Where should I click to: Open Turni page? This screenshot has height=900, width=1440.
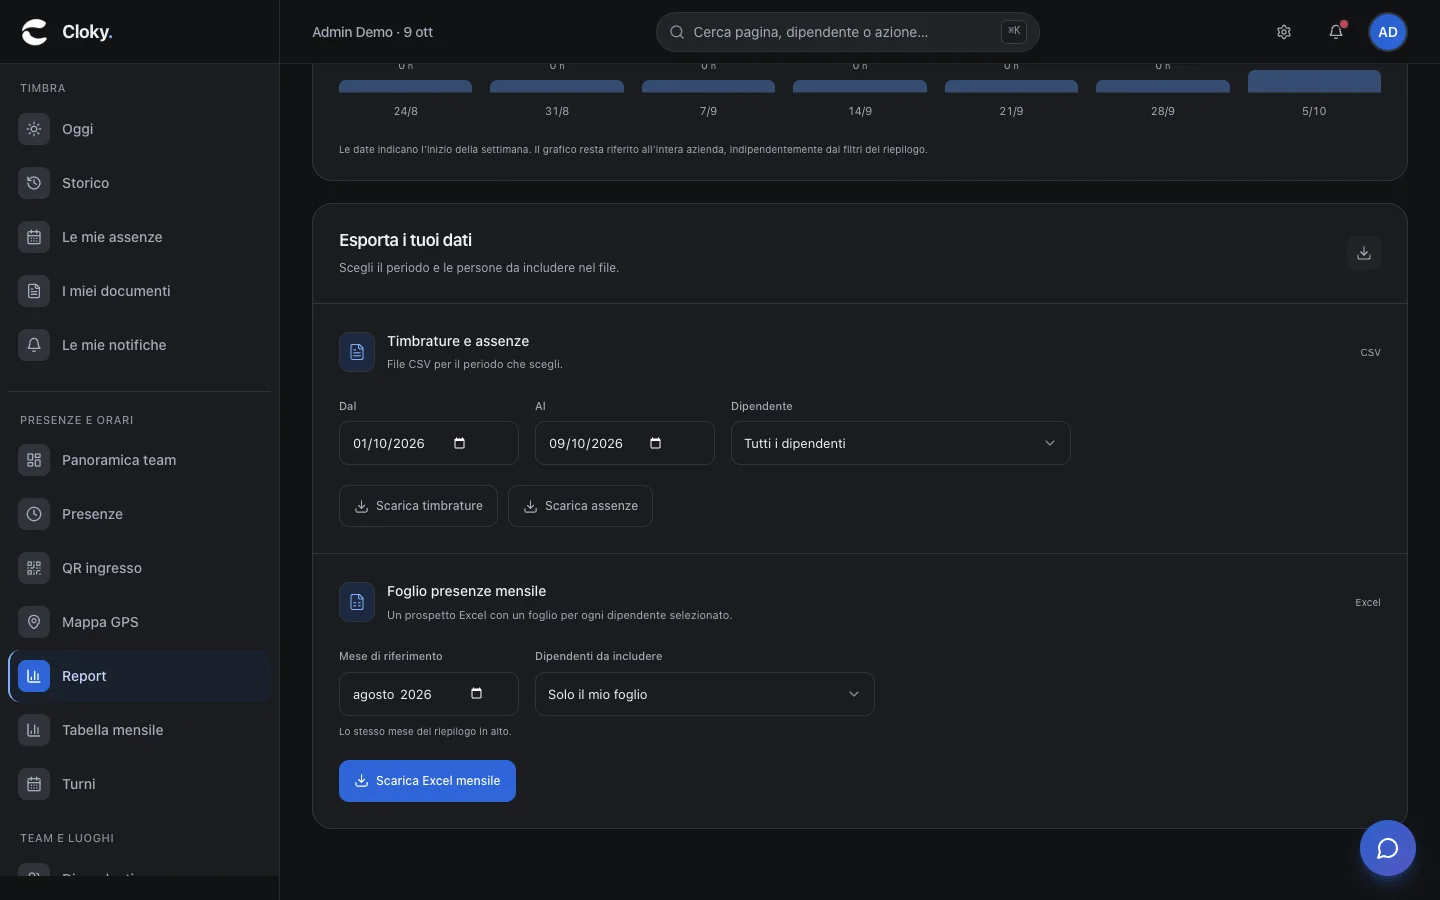click(x=139, y=784)
